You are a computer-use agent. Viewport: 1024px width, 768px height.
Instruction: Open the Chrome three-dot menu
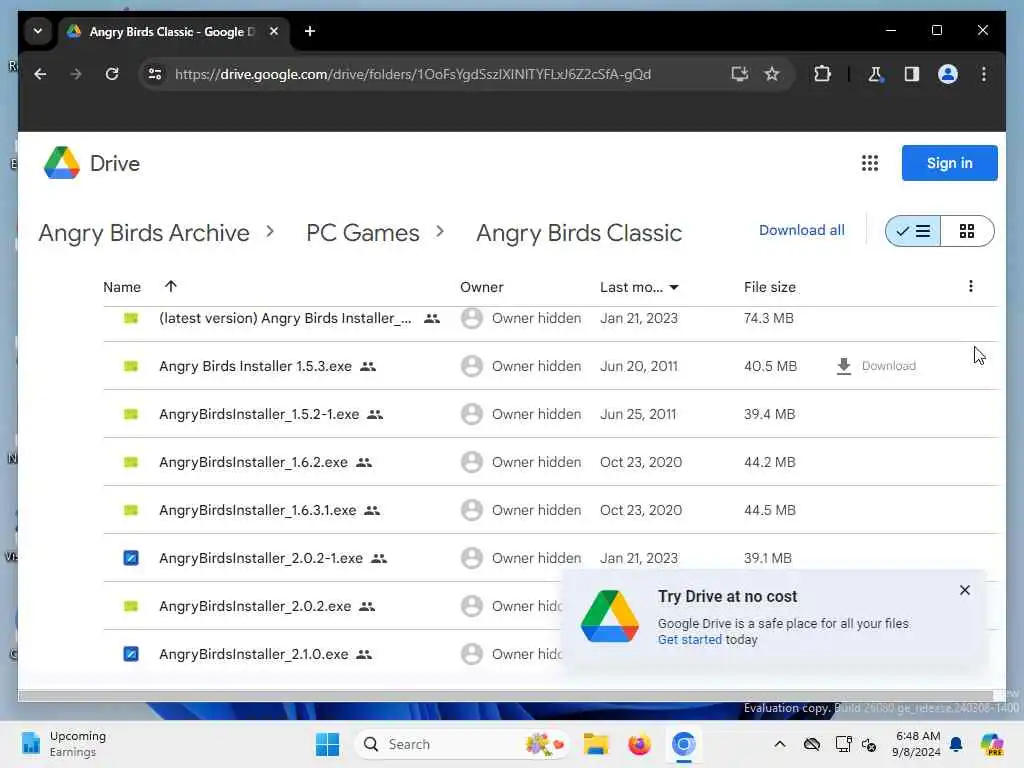coord(984,74)
